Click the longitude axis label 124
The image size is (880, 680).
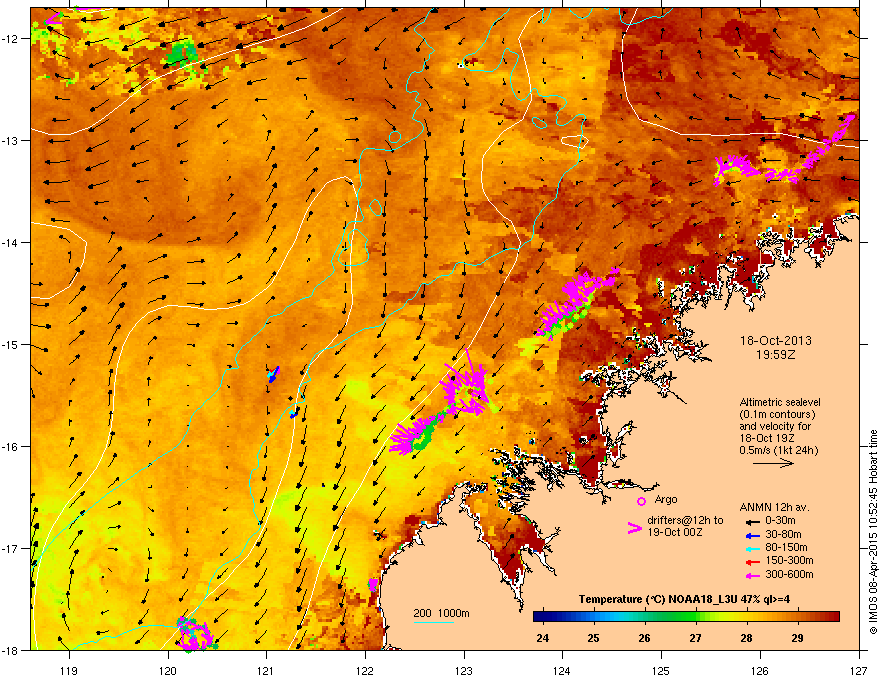(x=562, y=670)
